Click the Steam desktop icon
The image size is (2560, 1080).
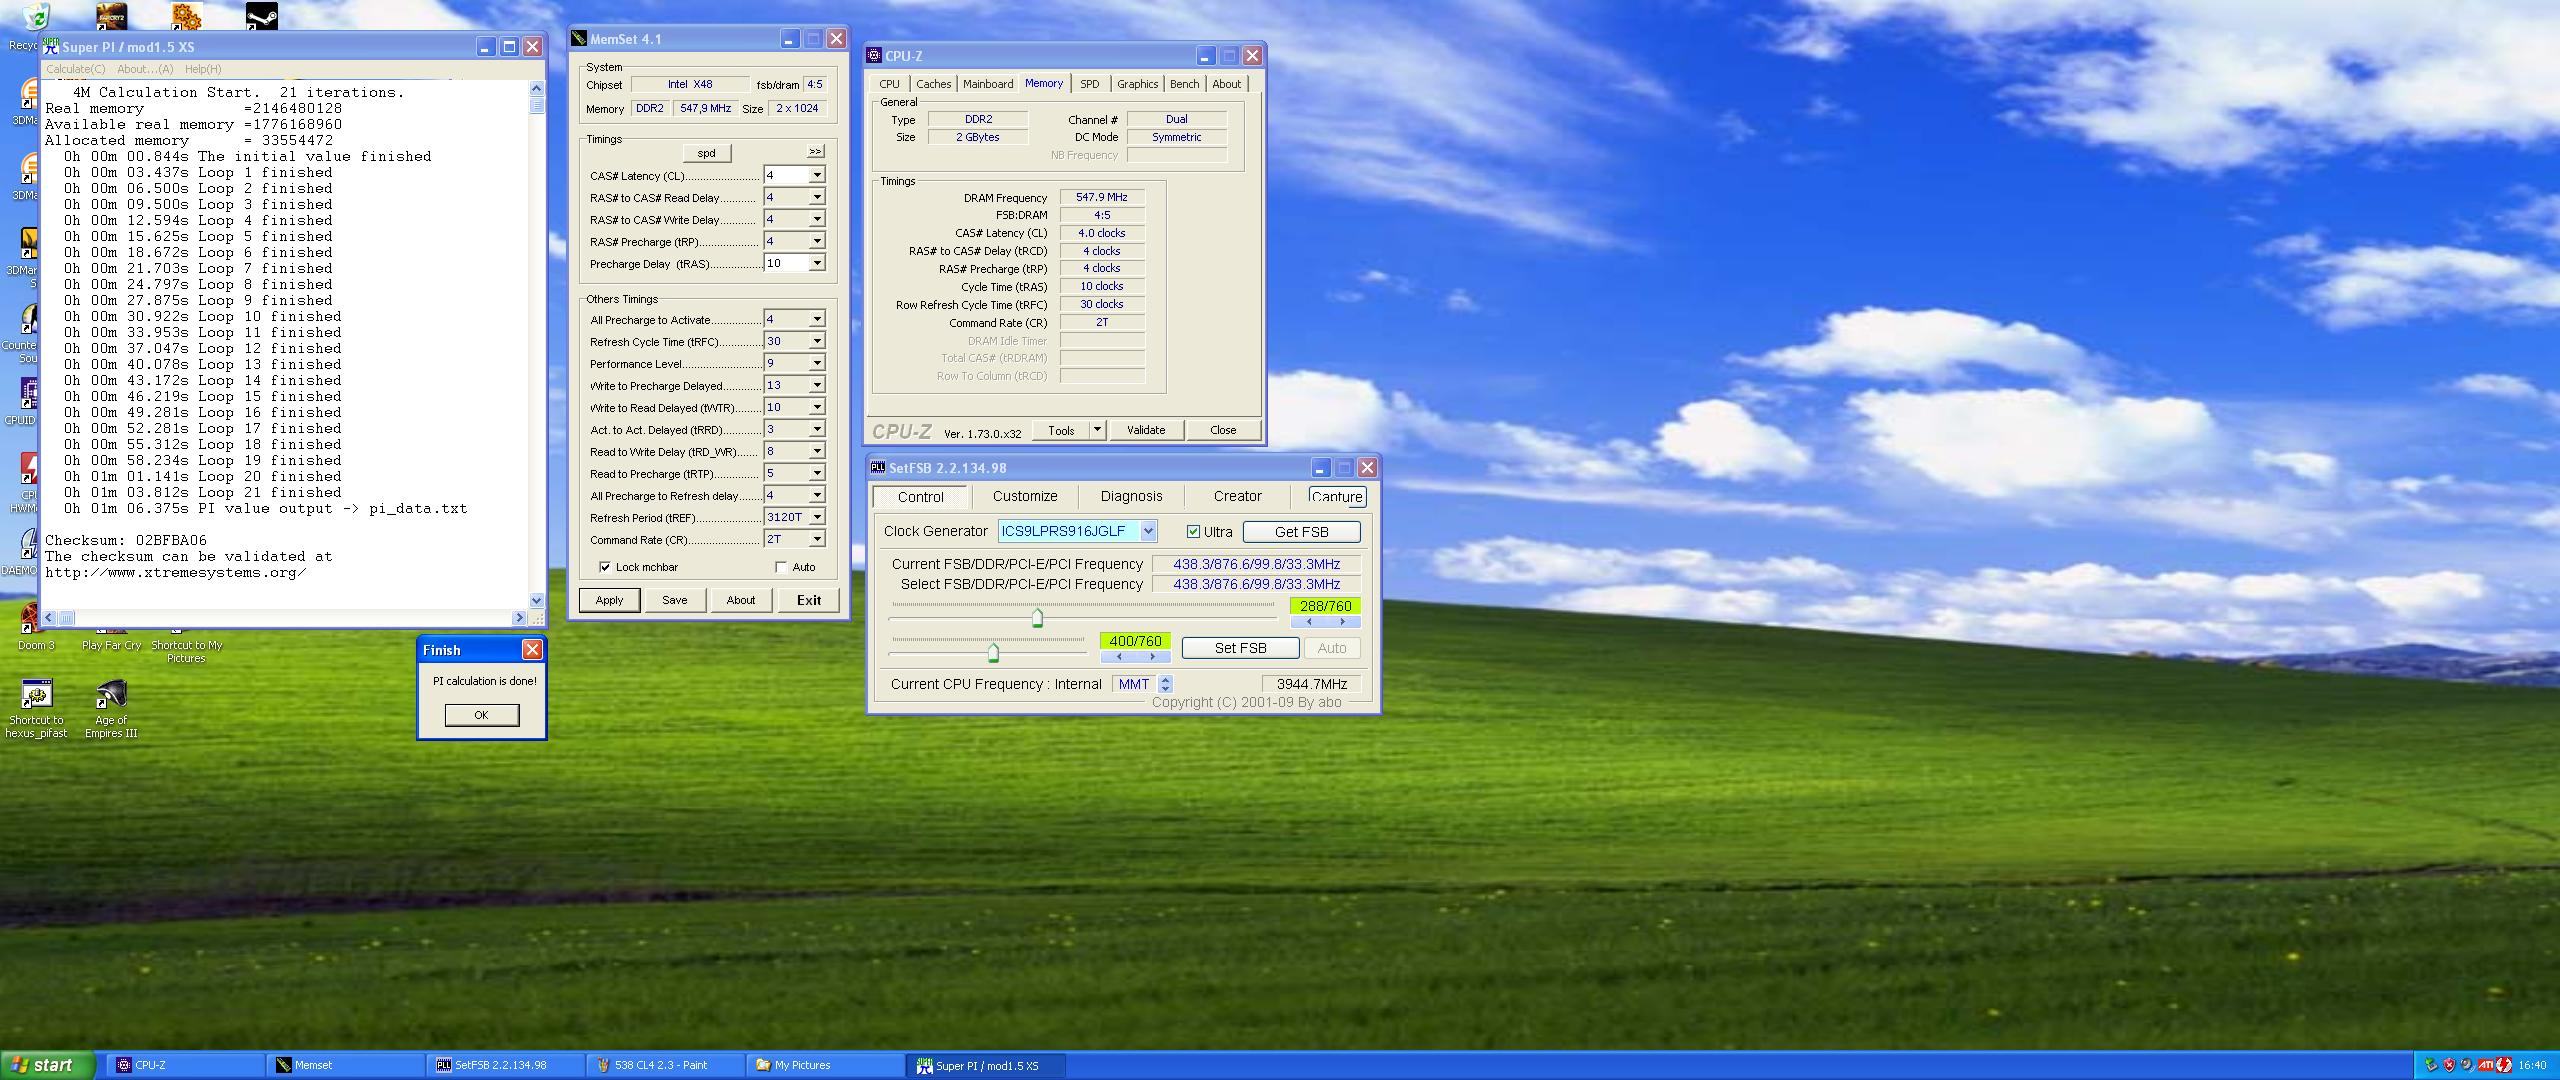tap(262, 15)
